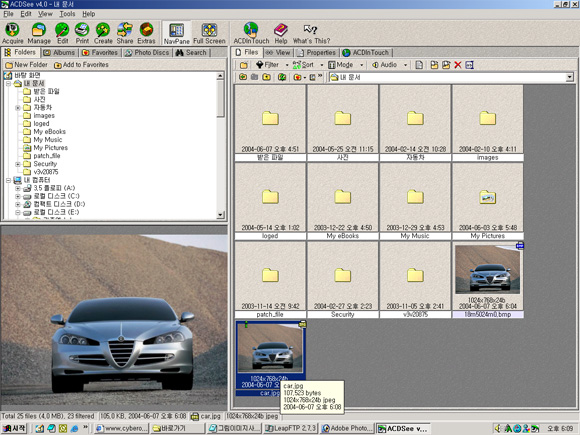Select the patch_file folder thumbnail
The height and width of the screenshot is (435, 580).
270,279
